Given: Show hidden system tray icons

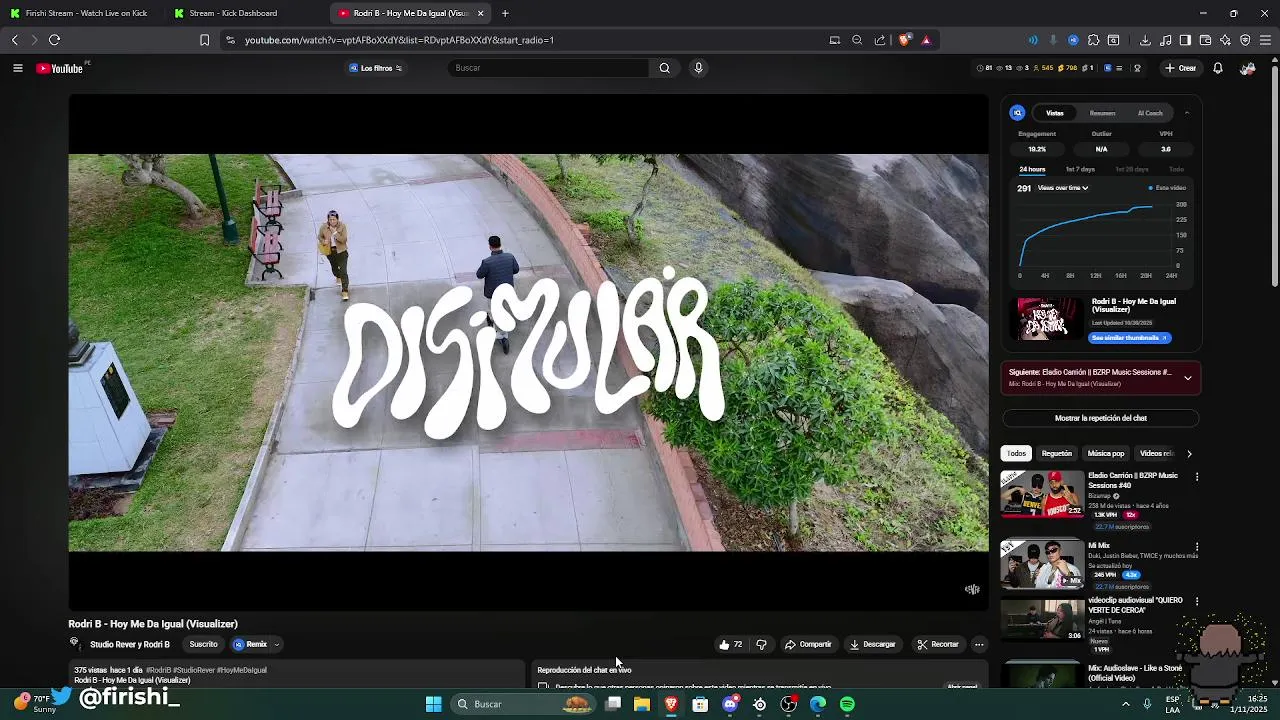Looking at the screenshot, I should 1125,704.
